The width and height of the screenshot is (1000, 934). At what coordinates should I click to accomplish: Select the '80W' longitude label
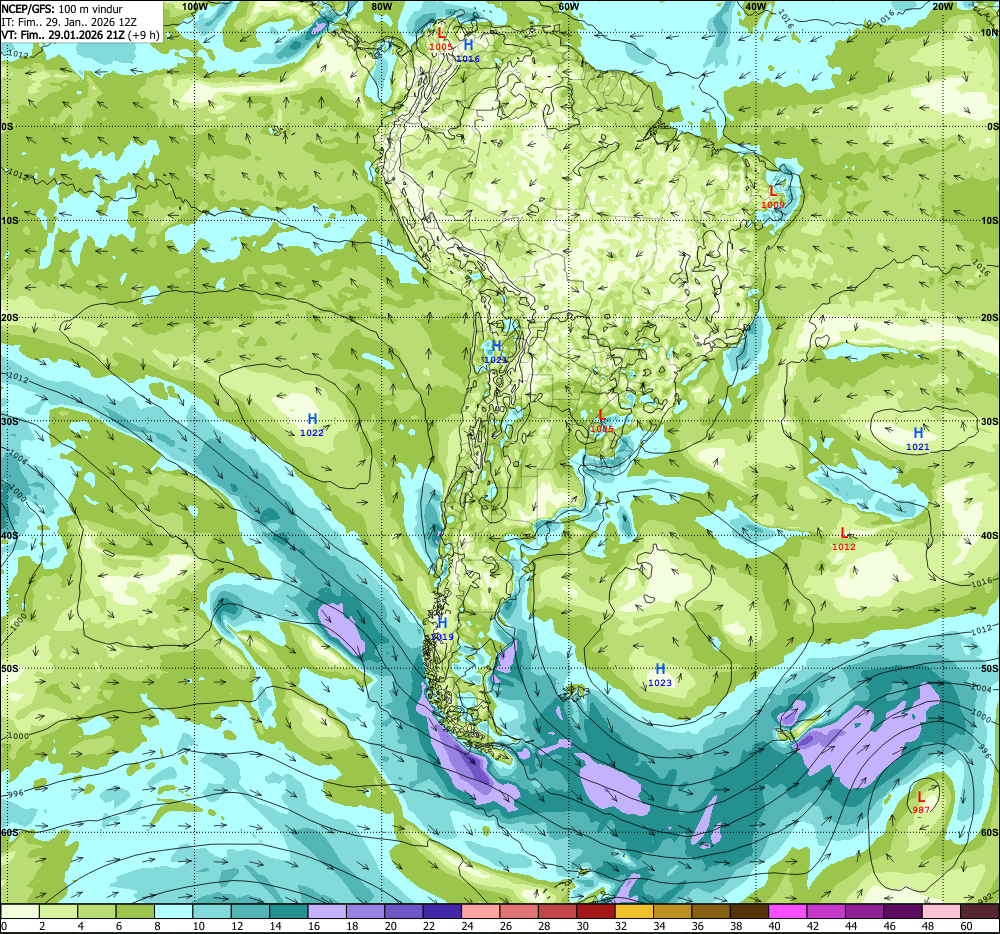click(x=381, y=6)
